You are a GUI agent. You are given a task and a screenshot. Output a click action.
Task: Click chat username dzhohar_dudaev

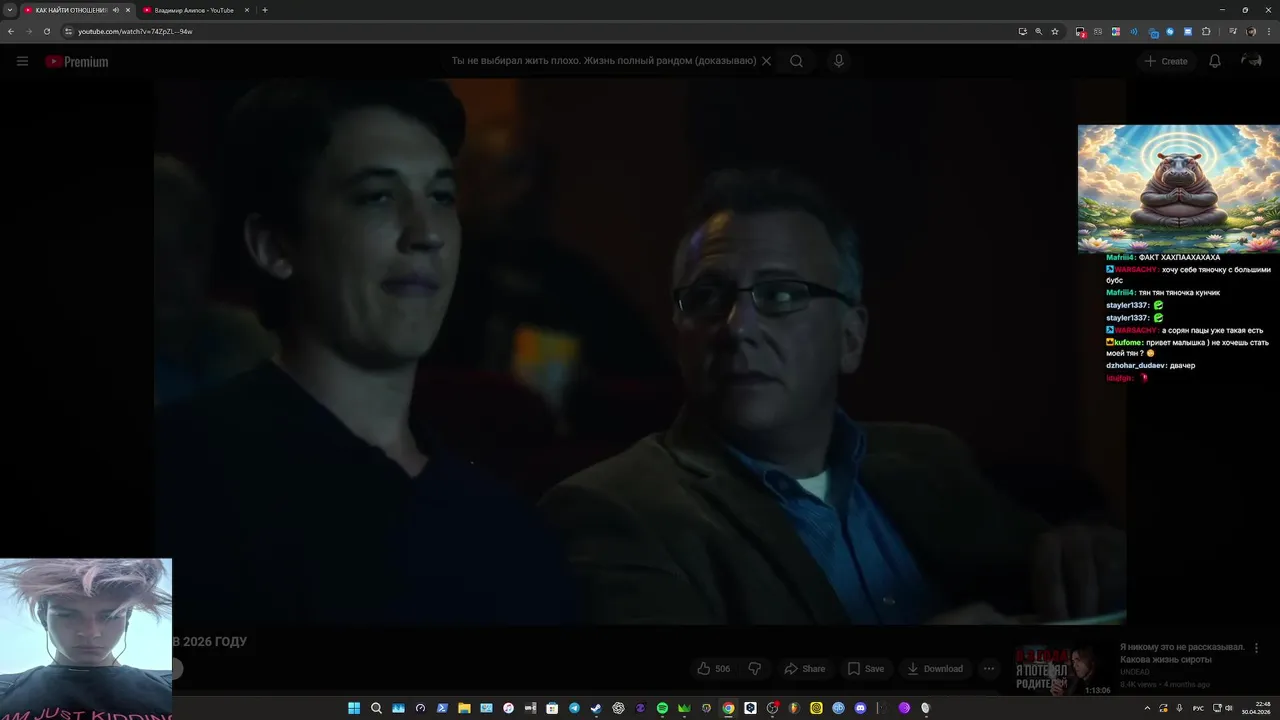pos(1136,365)
